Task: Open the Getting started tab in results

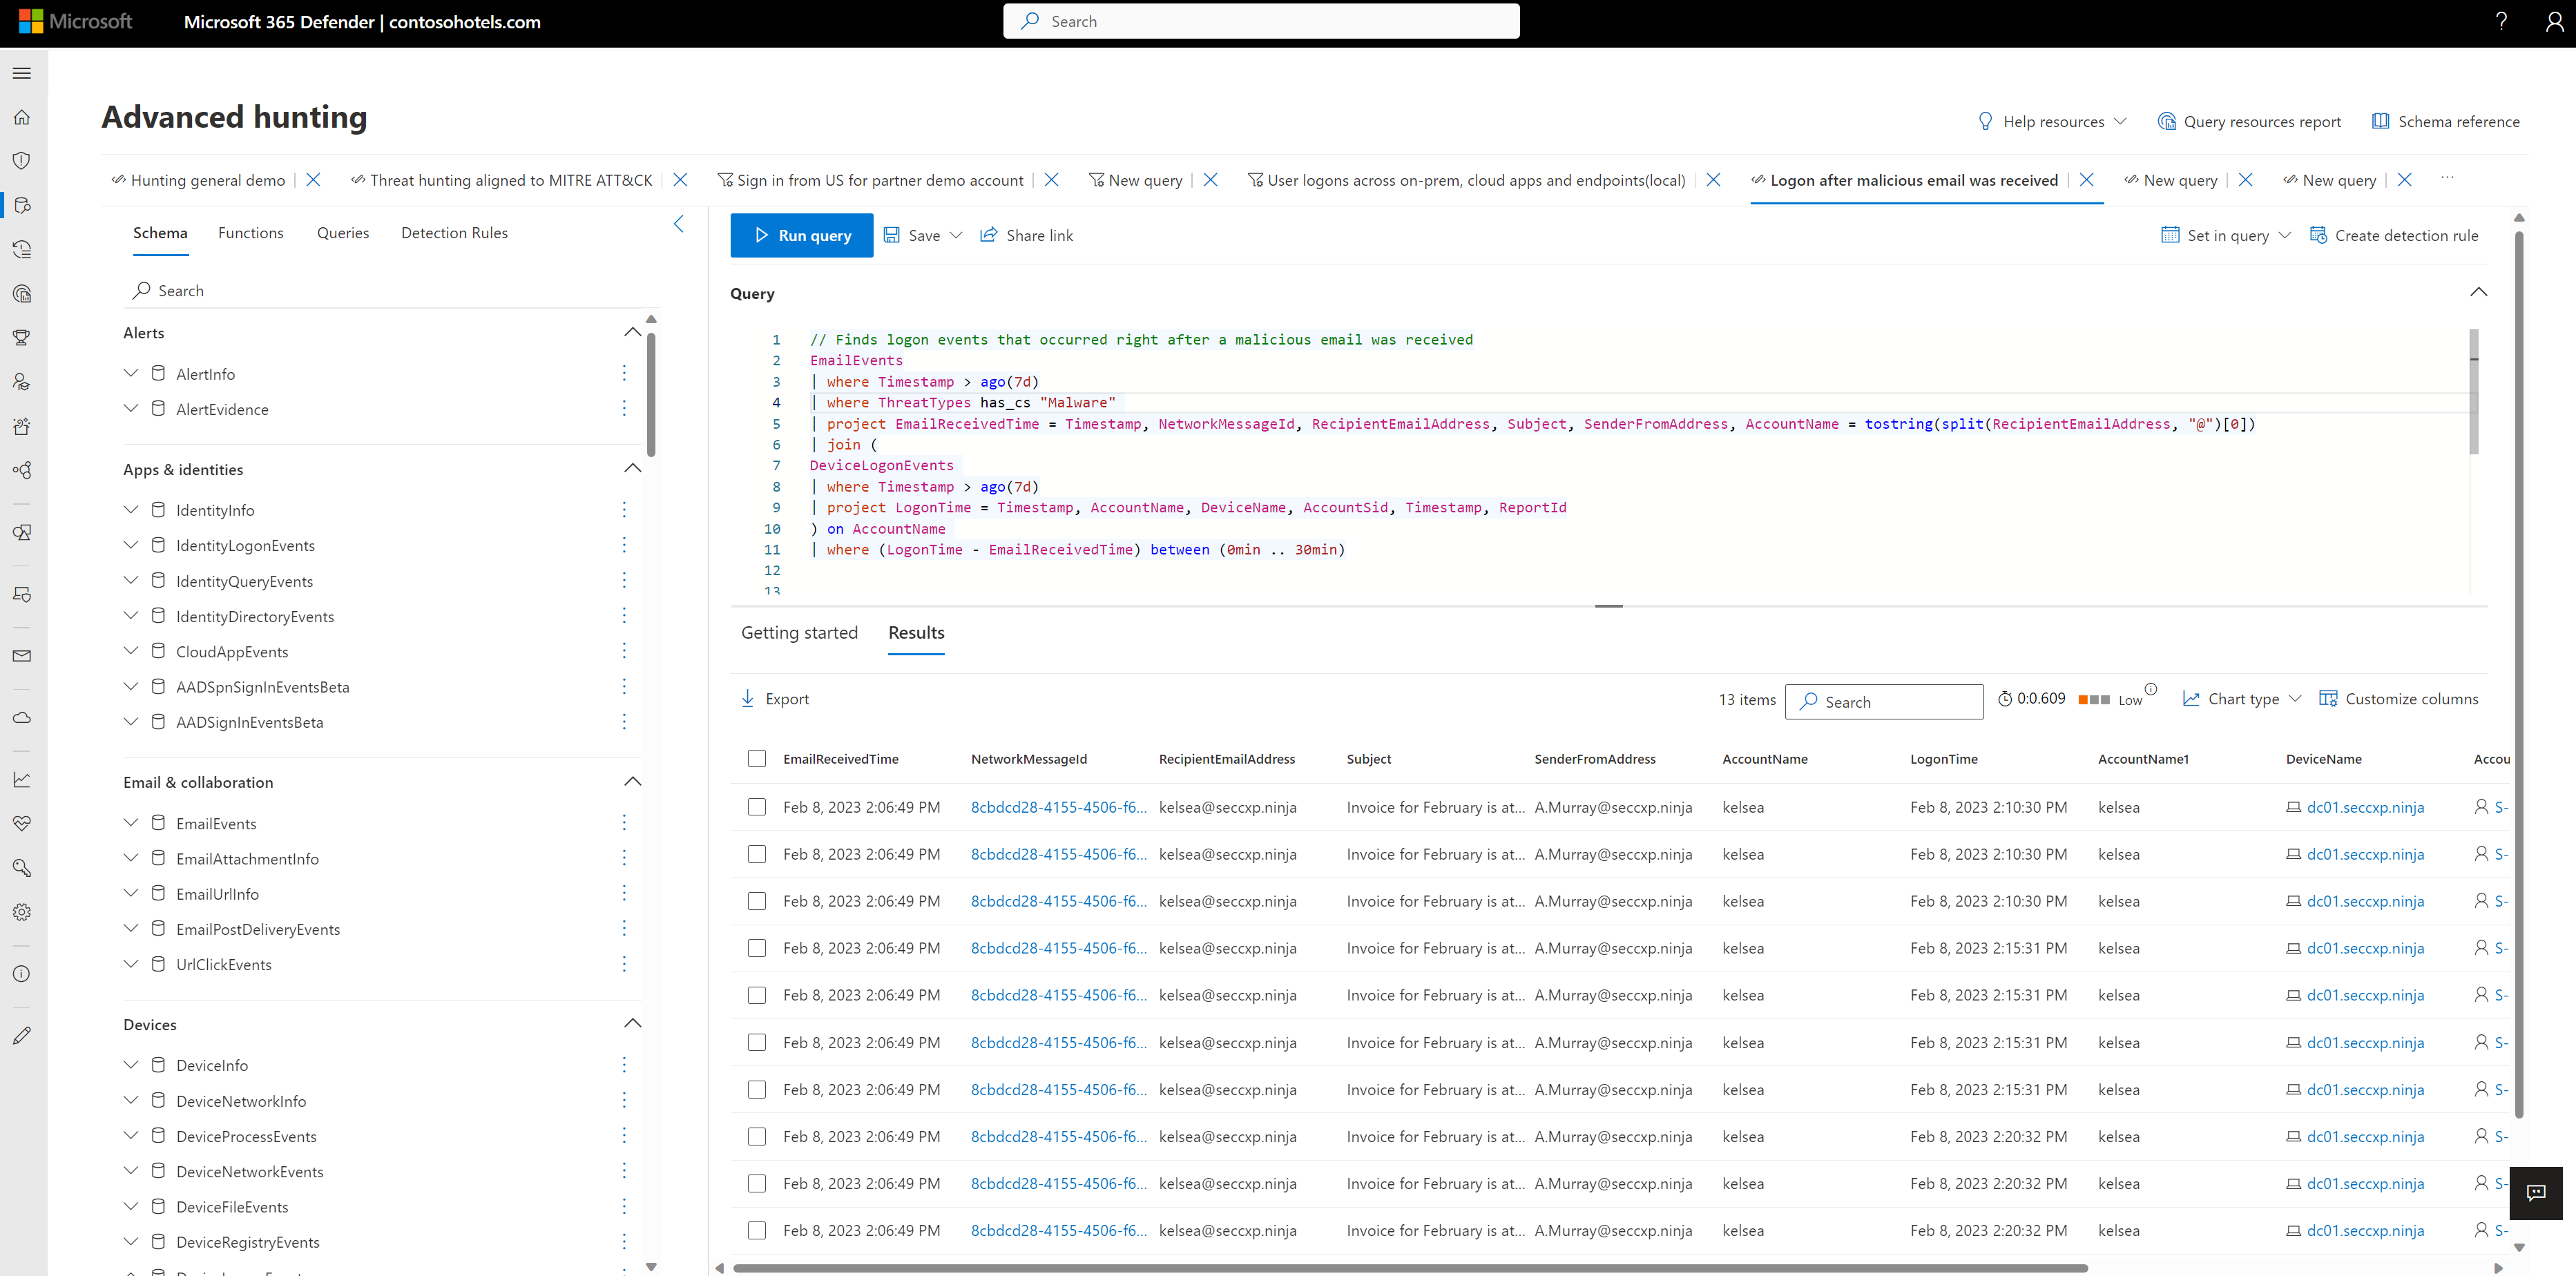Action: [x=799, y=632]
